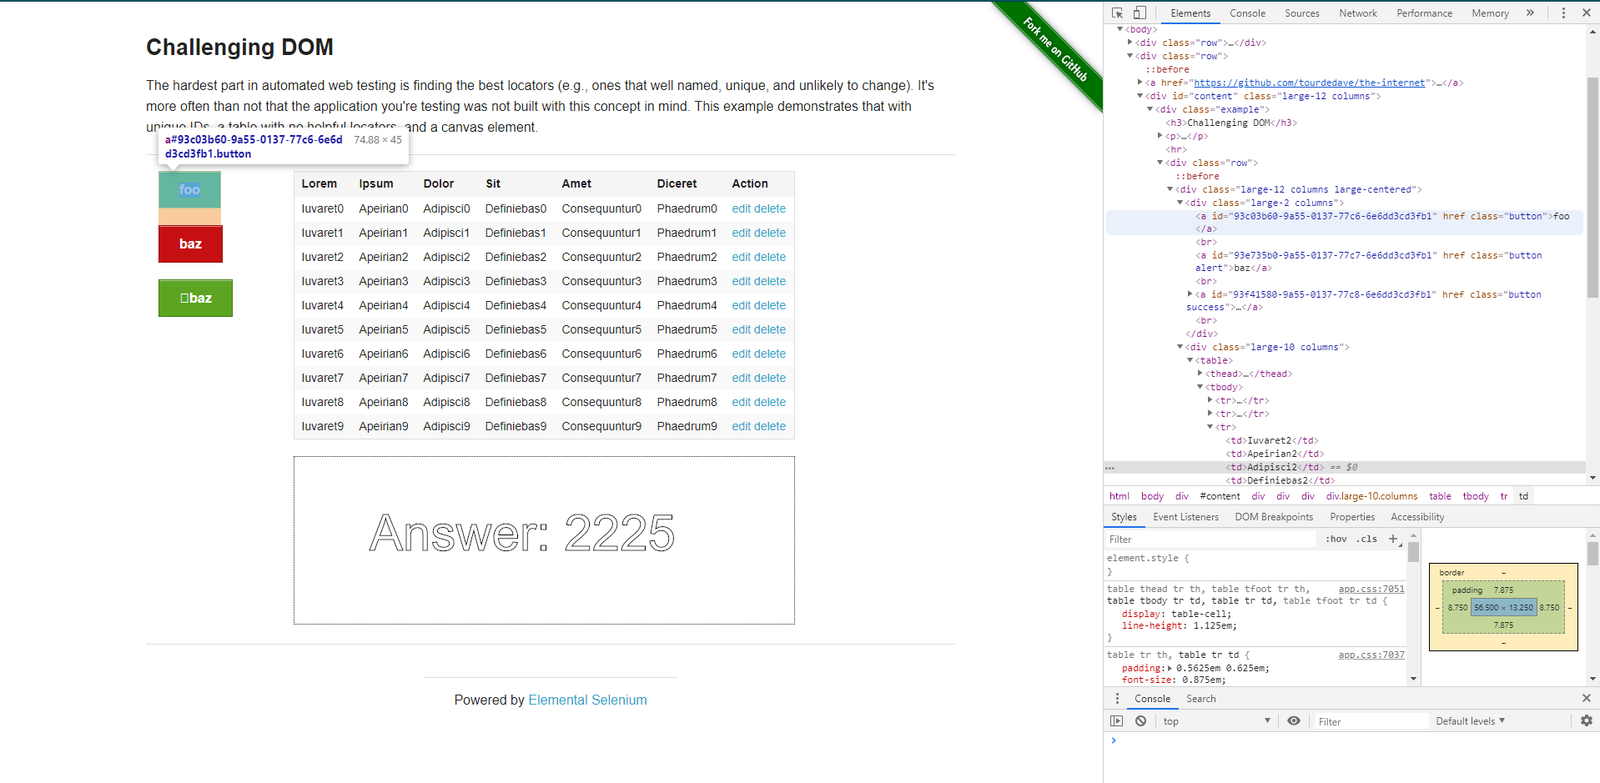Open console settings gear icon
The image size is (1600, 783).
1586,721
